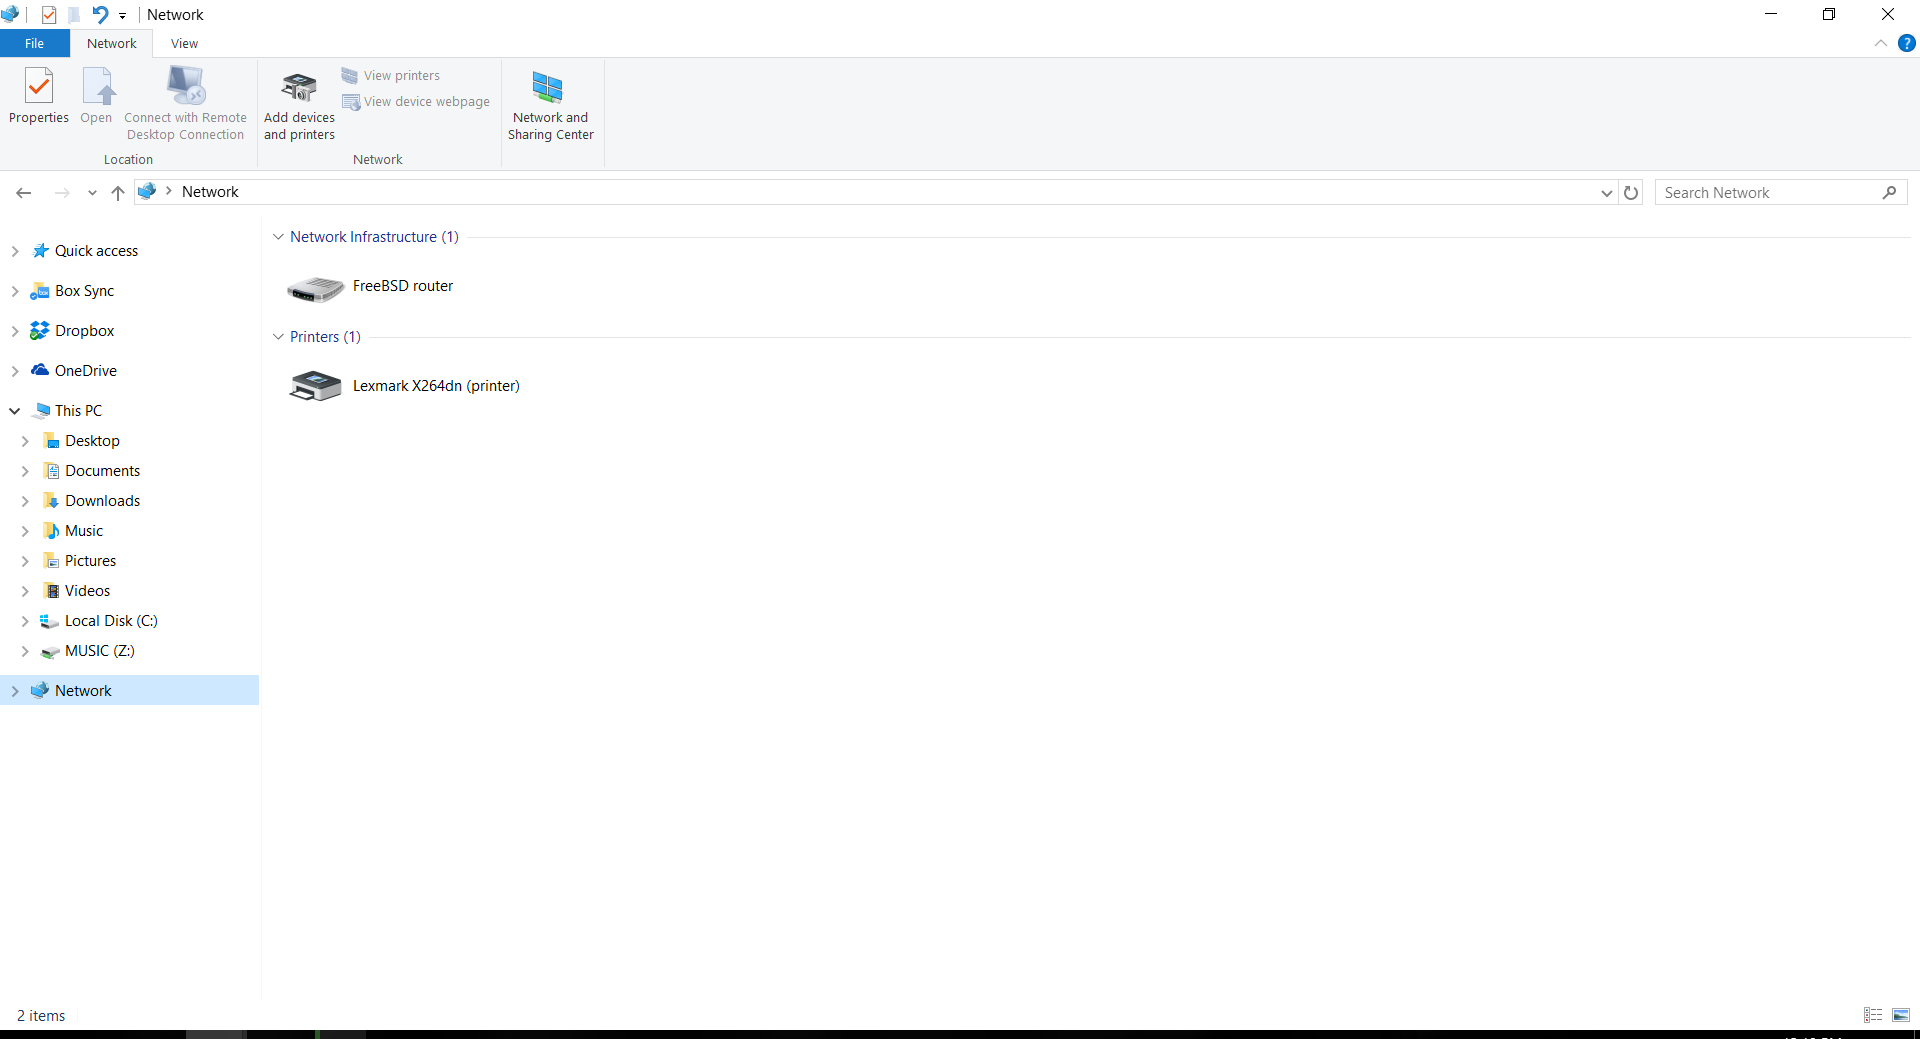Open the address bar history dropdown
Viewport: 1920px width, 1039px height.
pos(1607,193)
